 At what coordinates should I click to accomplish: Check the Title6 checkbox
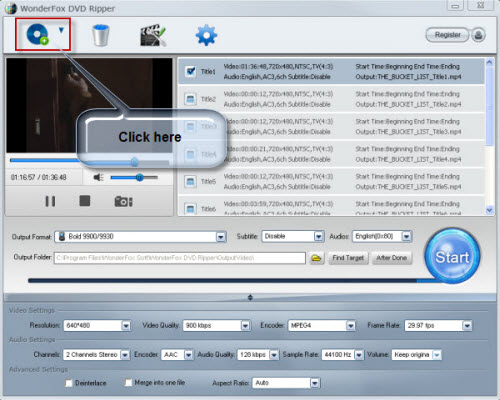click(190, 209)
